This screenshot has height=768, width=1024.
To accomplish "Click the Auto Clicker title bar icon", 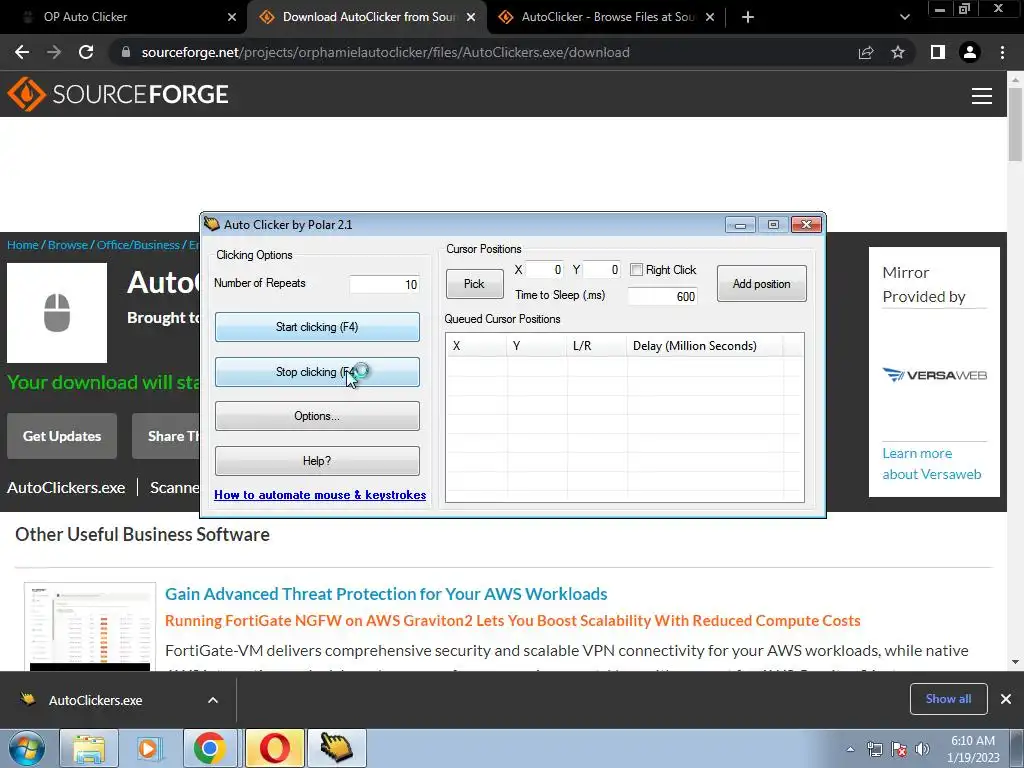I will click(212, 224).
